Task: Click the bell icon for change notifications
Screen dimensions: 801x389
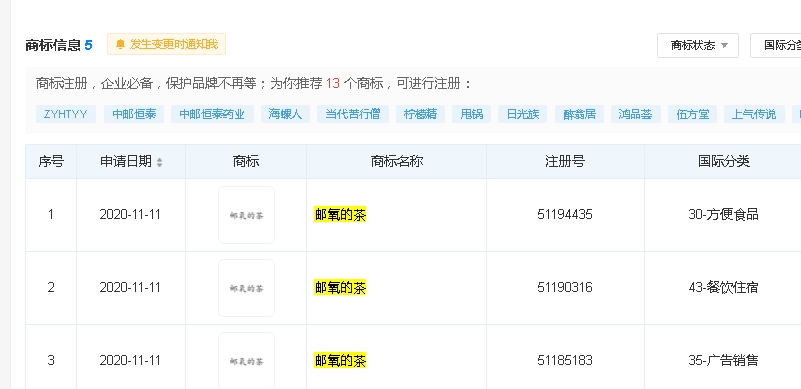Action: coord(120,44)
